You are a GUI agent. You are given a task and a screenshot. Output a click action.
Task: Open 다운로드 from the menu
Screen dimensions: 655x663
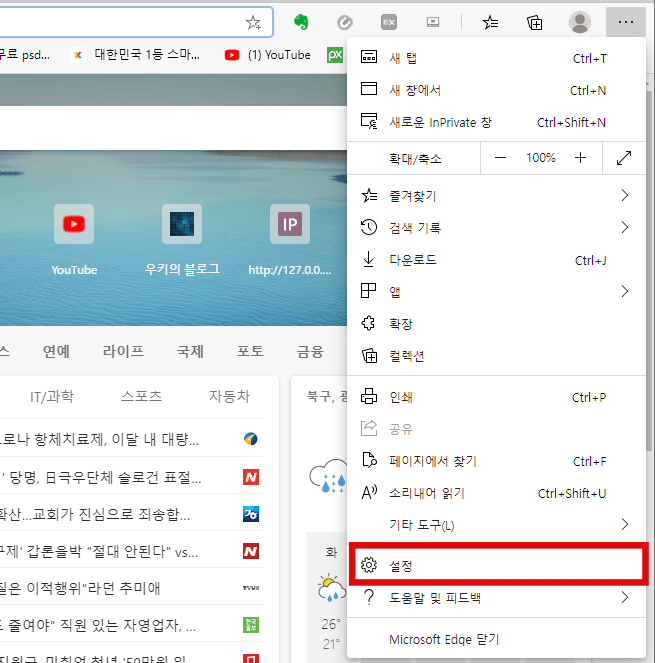pyautogui.click(x=496, y=260)
